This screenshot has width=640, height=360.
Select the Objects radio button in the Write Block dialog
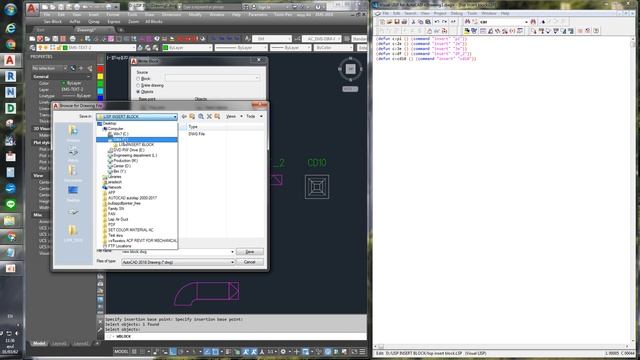[x=138, y=92]
